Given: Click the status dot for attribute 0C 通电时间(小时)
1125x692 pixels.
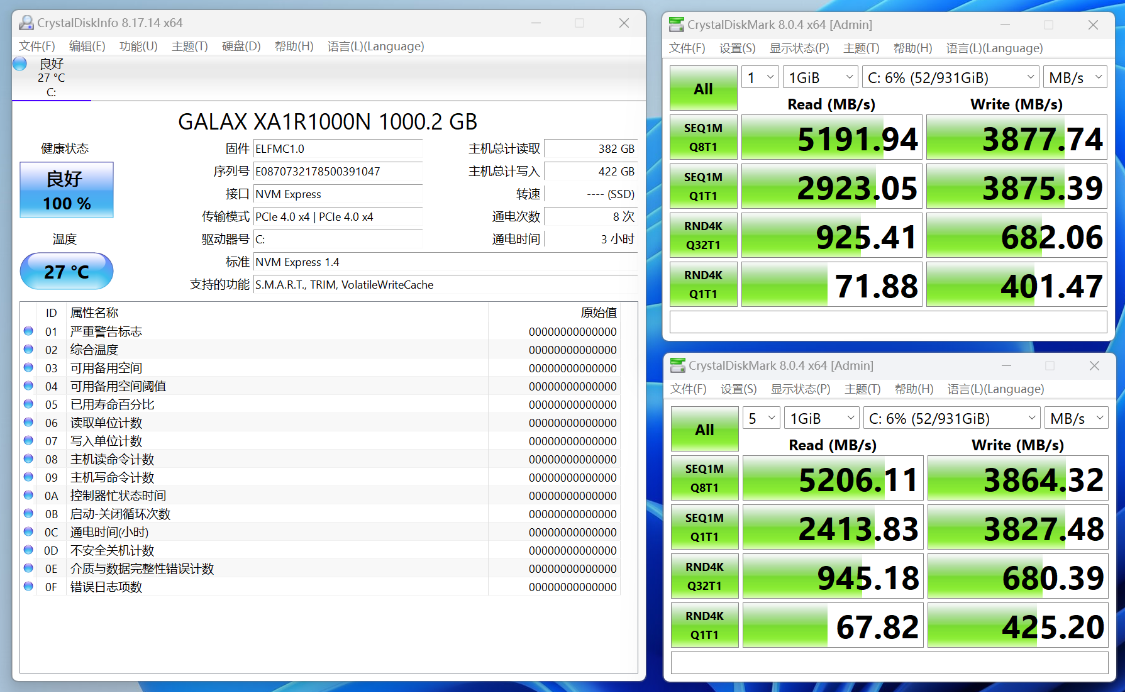Looking at the screenshot, I should [x=29, y=532].
